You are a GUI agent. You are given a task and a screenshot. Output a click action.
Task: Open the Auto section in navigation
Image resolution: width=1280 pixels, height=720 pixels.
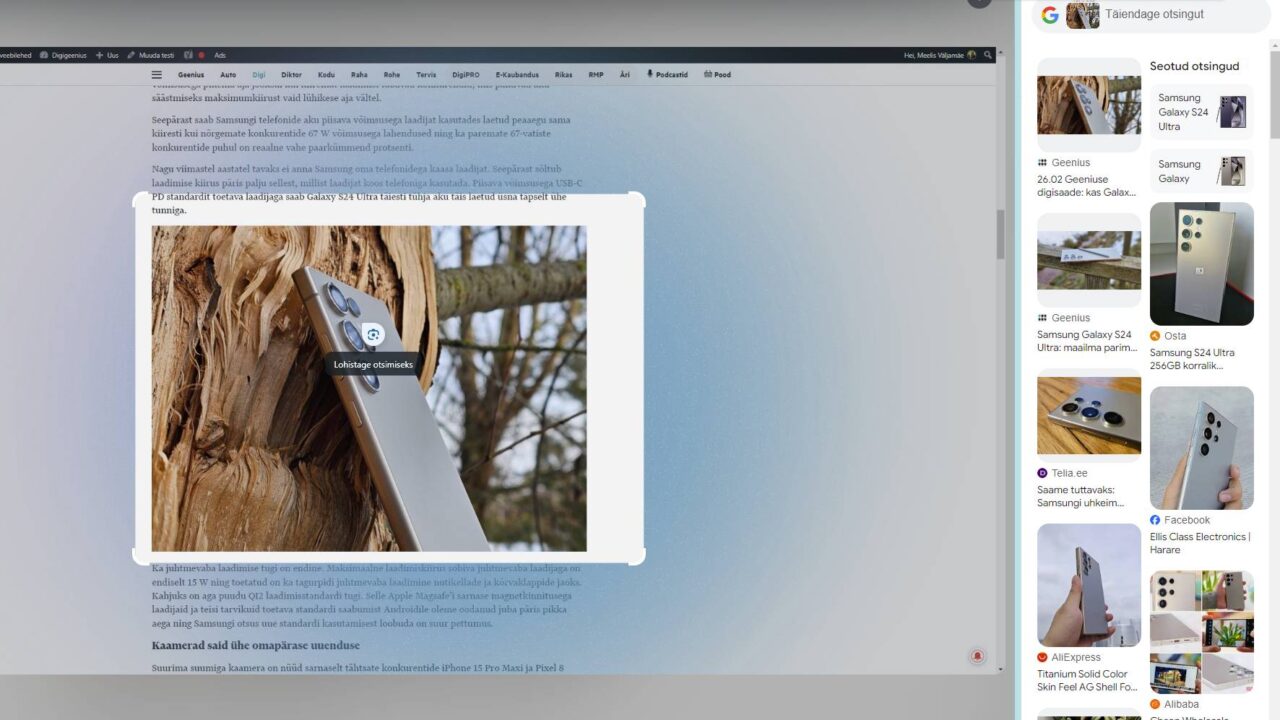click(x=228, y=74)
